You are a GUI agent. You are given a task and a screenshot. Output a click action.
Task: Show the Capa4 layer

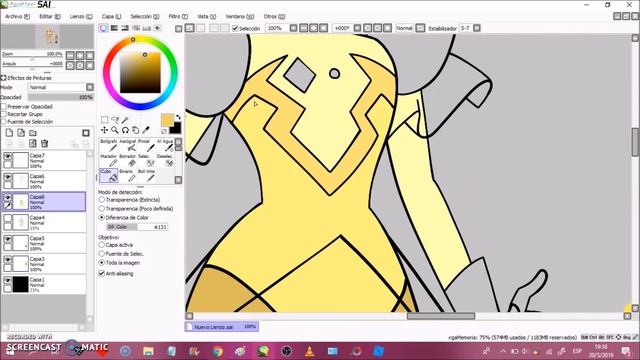coord(8,218)
